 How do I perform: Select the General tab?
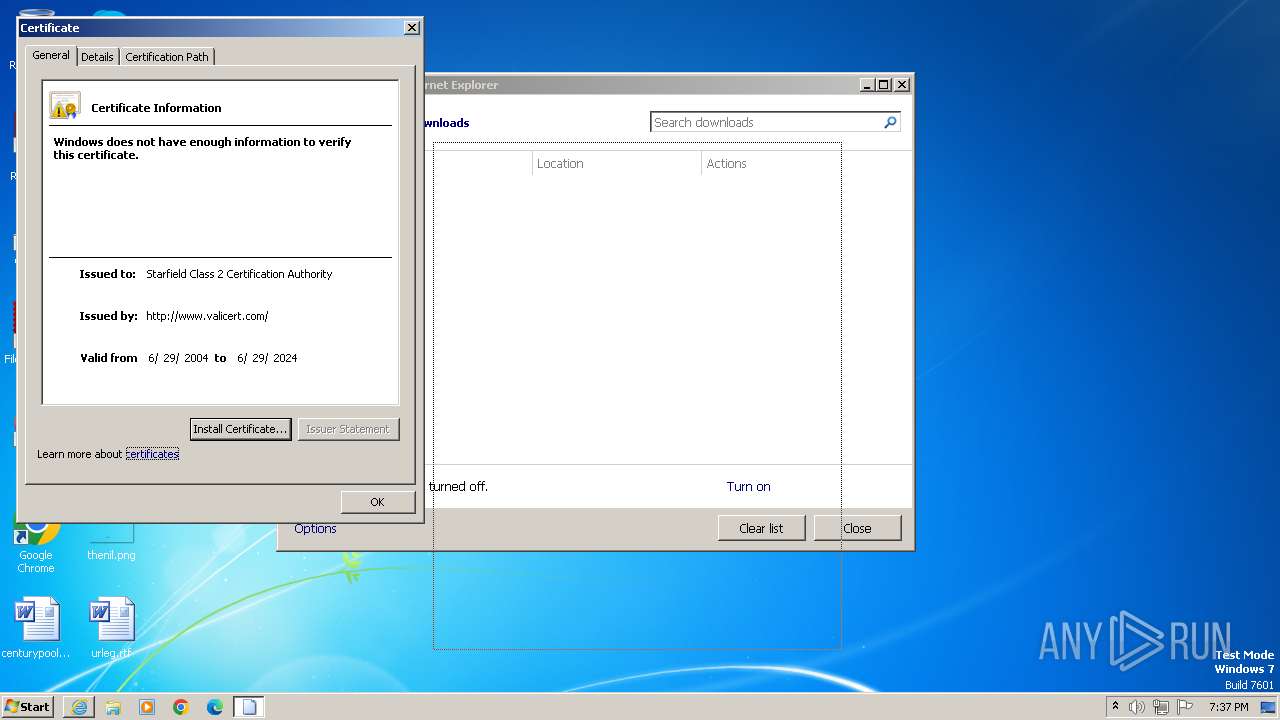point(51,55)
